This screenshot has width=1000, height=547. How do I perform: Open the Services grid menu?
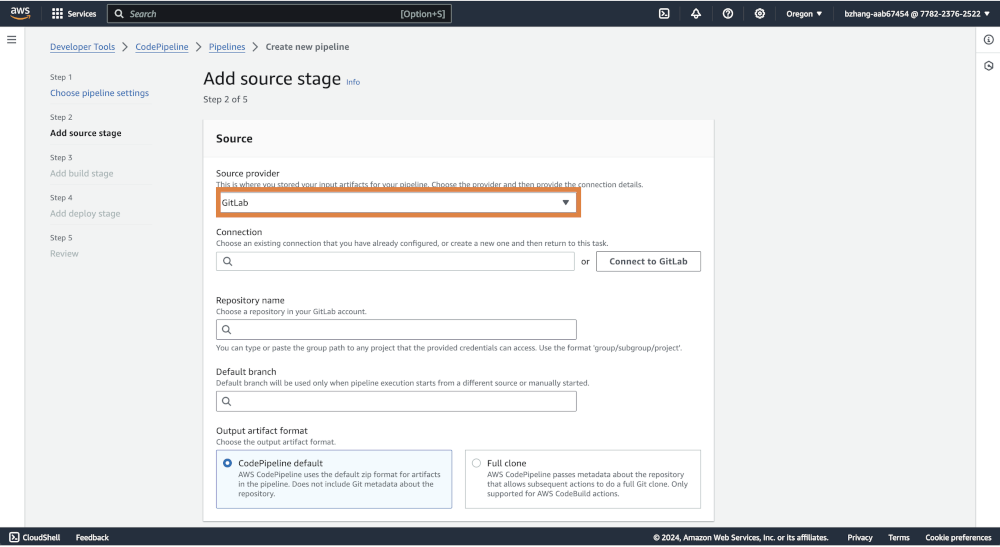pos(57,13)
